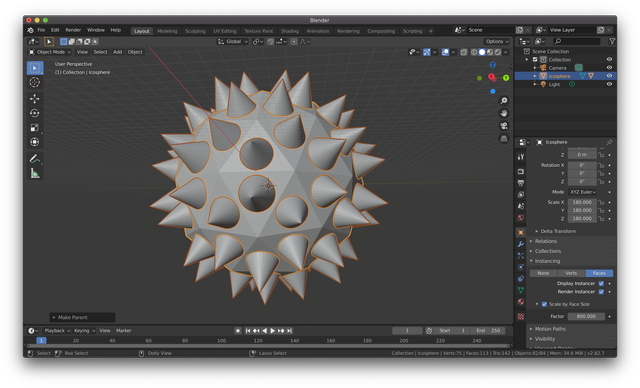Hide the Collection via eye icon
This screenshot has height=388, width=640.
[x=609, y=60]
